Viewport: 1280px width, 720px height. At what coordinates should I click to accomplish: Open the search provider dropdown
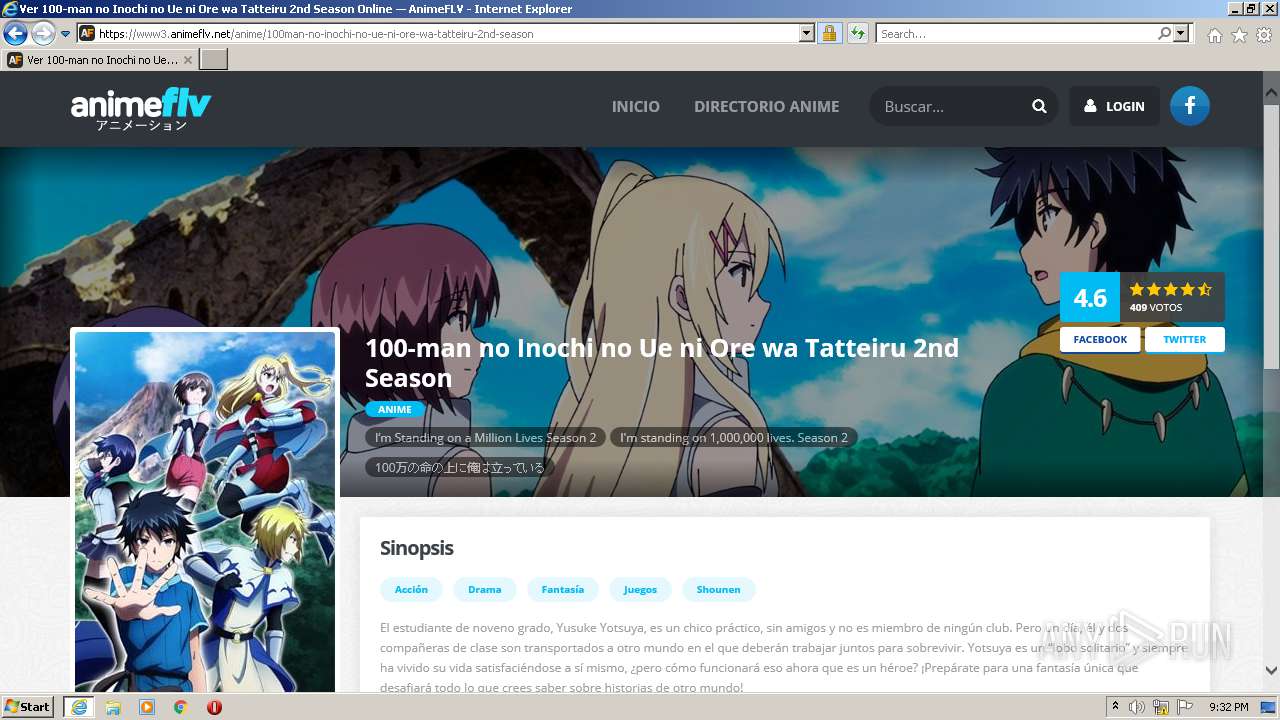[1182, 34]
